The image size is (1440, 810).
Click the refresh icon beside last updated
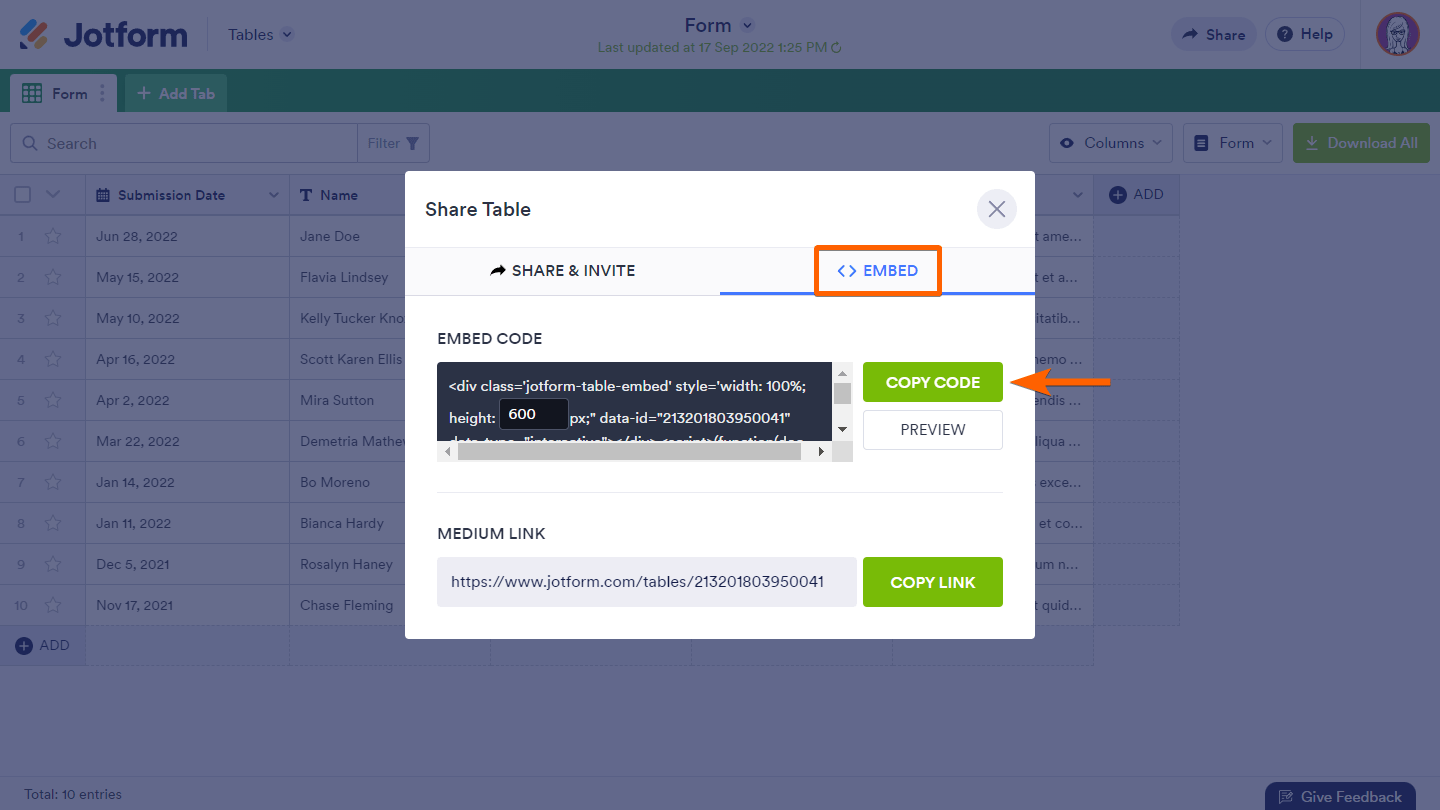click(x=836, y=47)
